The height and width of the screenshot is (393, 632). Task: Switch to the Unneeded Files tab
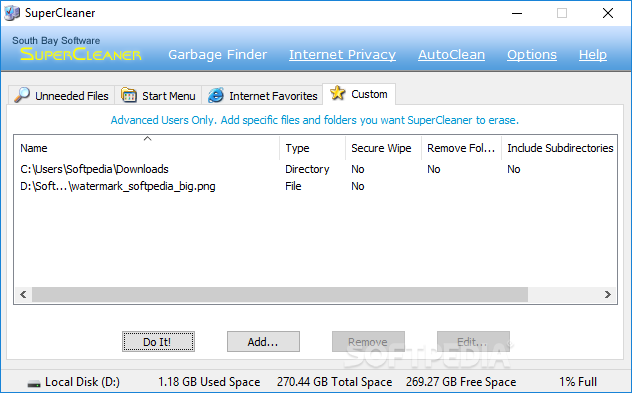coord(62,96)
